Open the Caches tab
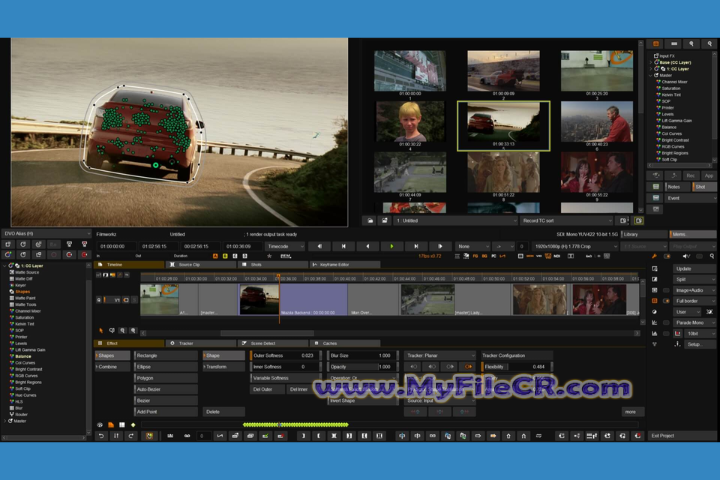 [345, 343]
